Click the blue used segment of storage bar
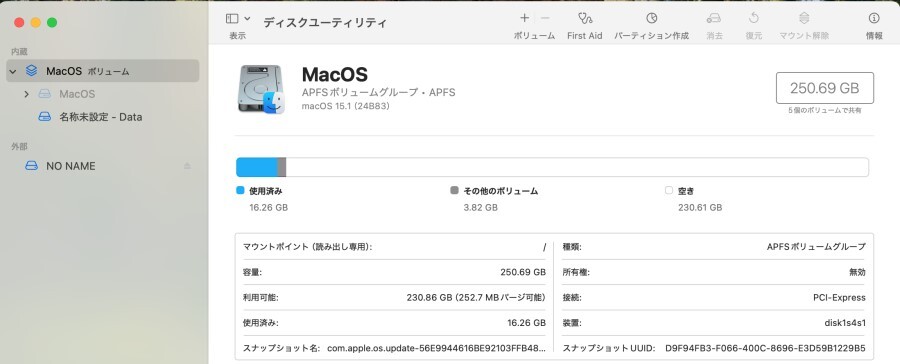The height and width of the screenshot is (364, 900). tap(257, 167)
